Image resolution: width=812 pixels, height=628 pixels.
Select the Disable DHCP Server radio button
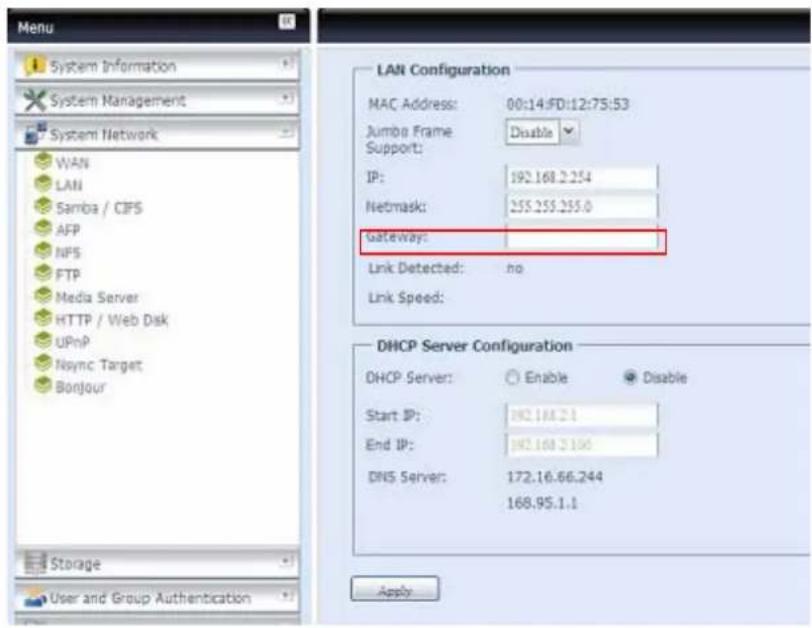click(x=630, y=378)
